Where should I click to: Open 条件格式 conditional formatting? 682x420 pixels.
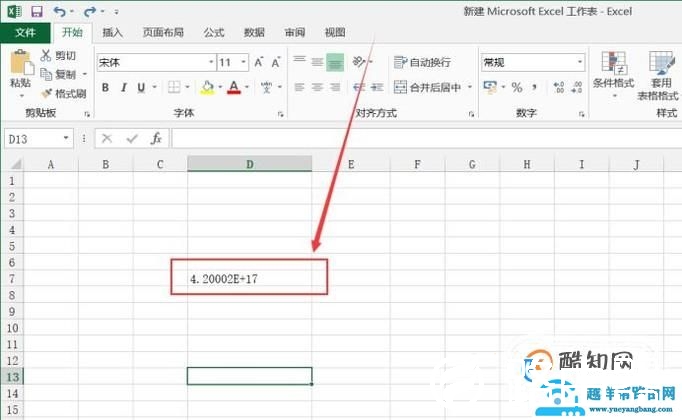click(x=613, y=74)
